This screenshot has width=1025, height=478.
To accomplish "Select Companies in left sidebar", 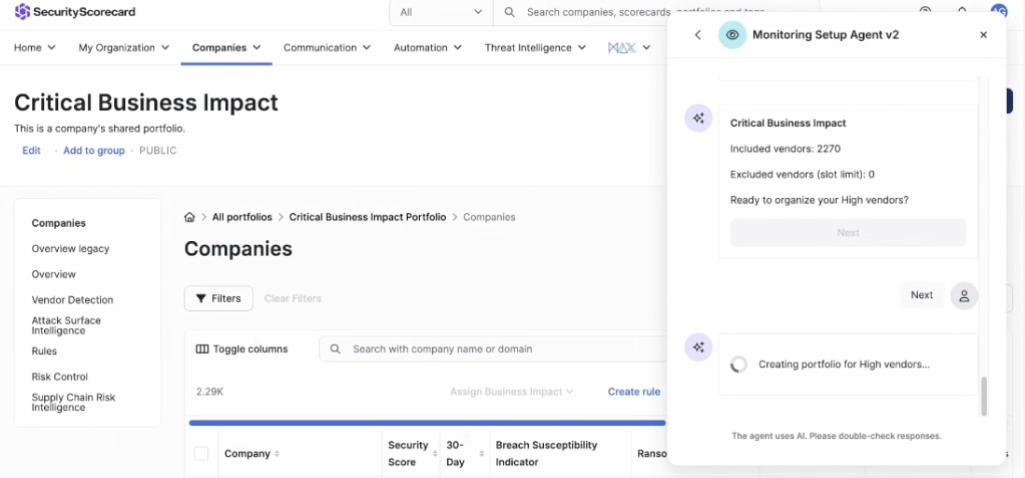I will (59, 223).
